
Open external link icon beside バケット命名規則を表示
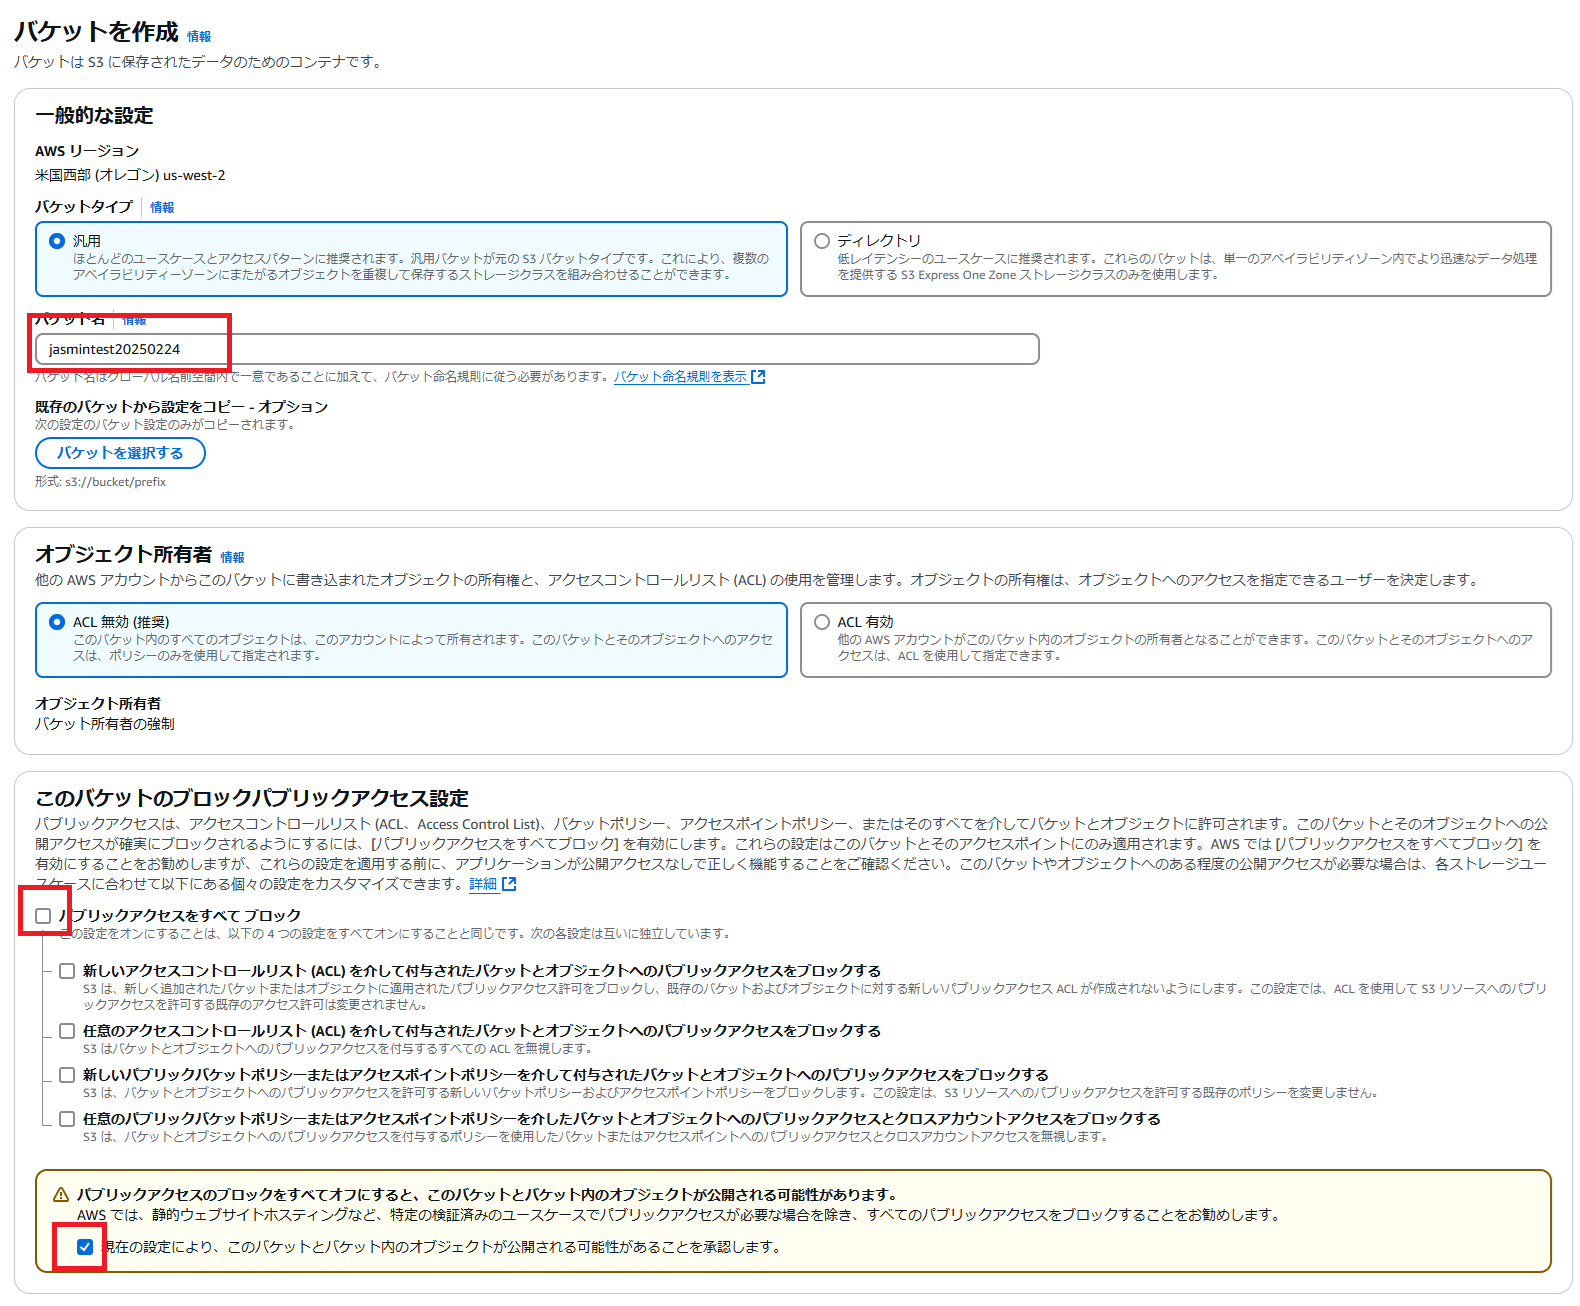[758, 377]
